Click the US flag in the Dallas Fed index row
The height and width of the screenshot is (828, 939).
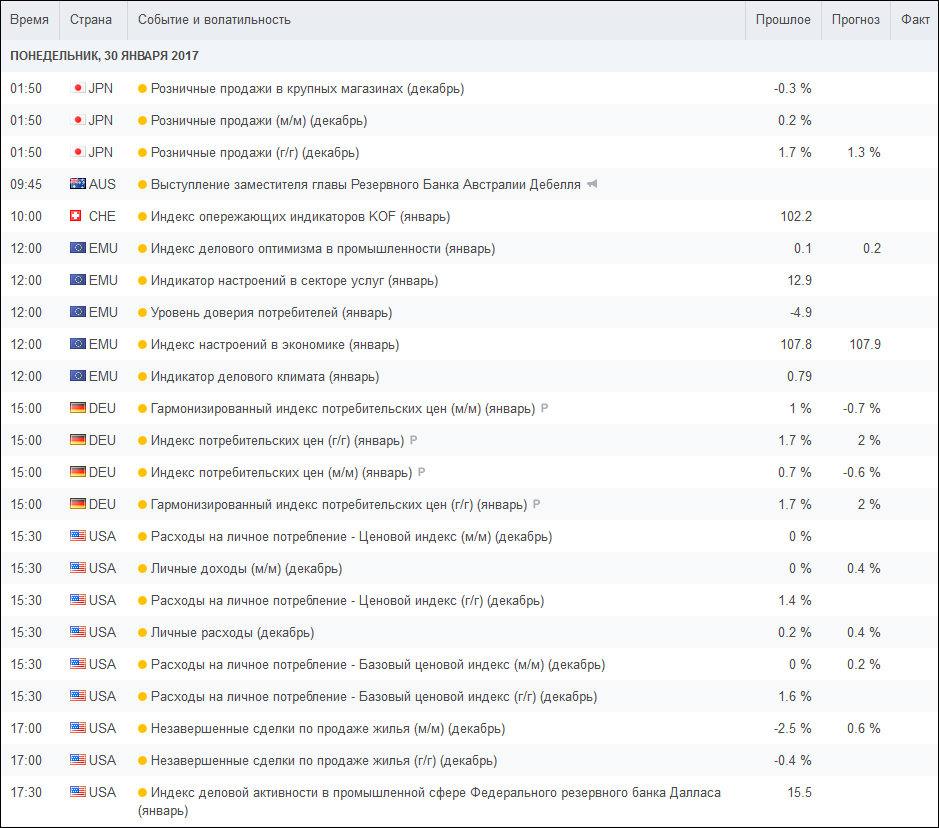[78, 792]
